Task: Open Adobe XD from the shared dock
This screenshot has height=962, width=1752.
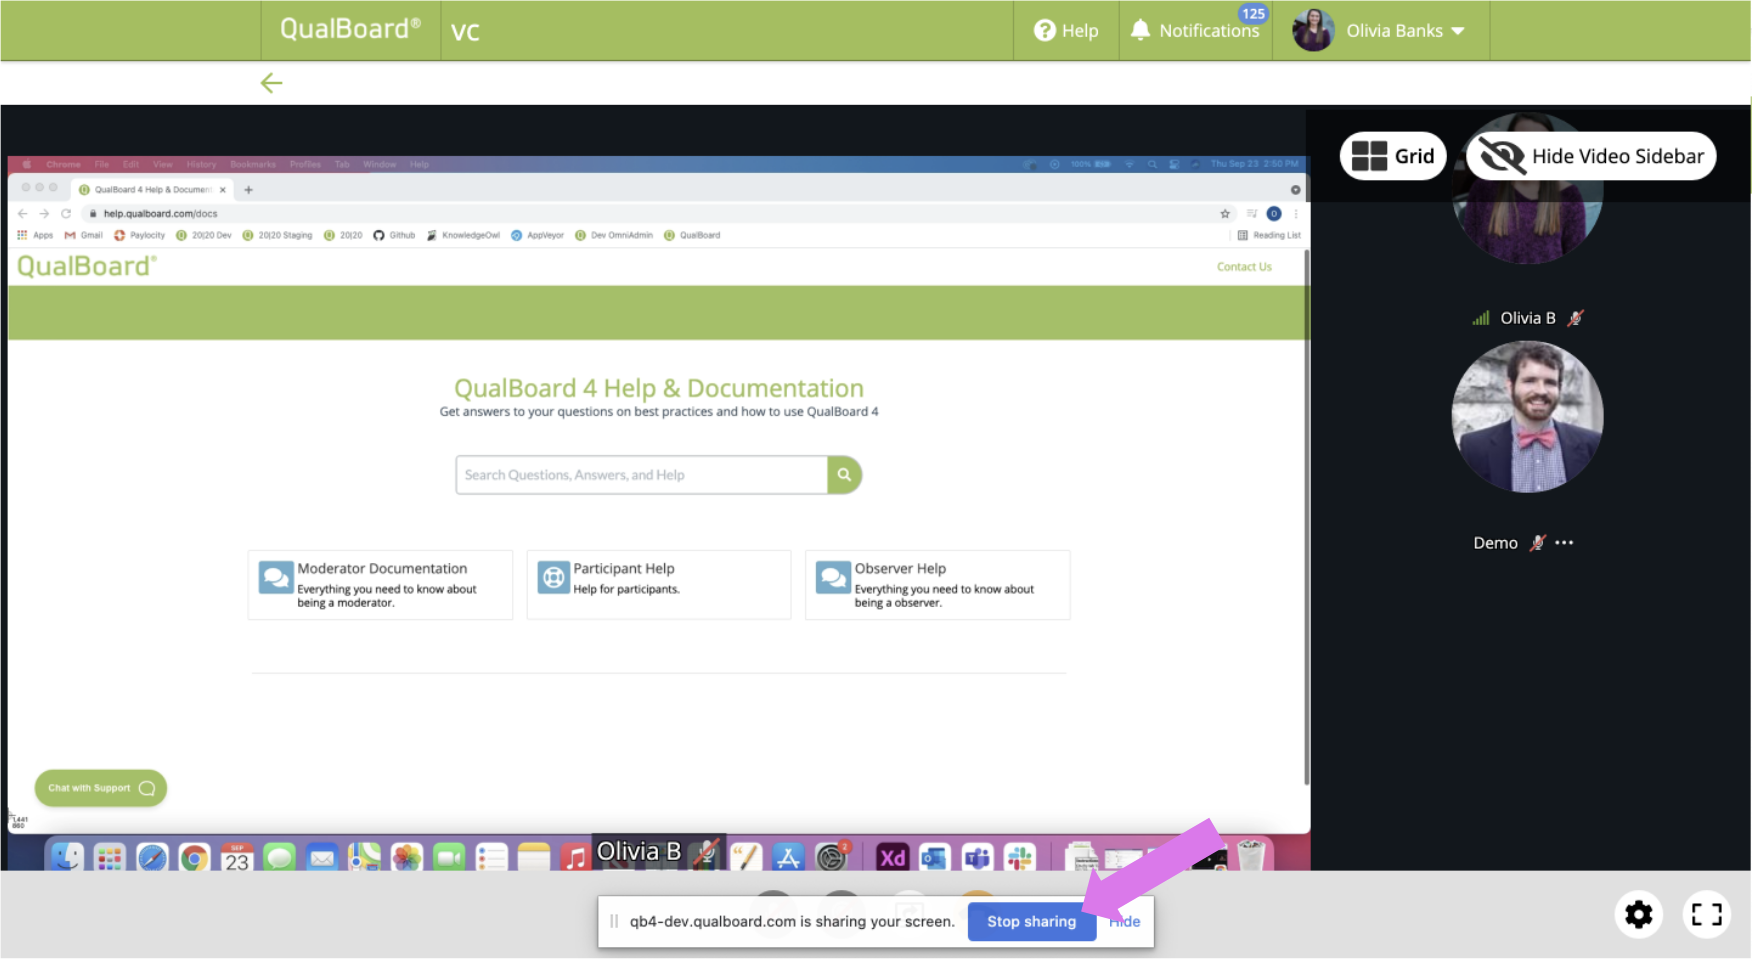Action: click(892, 856)
